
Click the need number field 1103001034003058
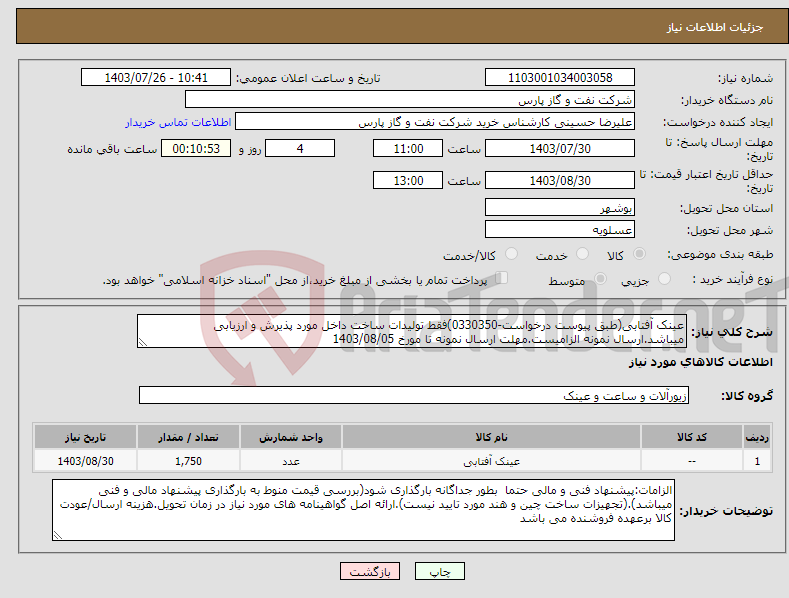(x=560, y=78)
